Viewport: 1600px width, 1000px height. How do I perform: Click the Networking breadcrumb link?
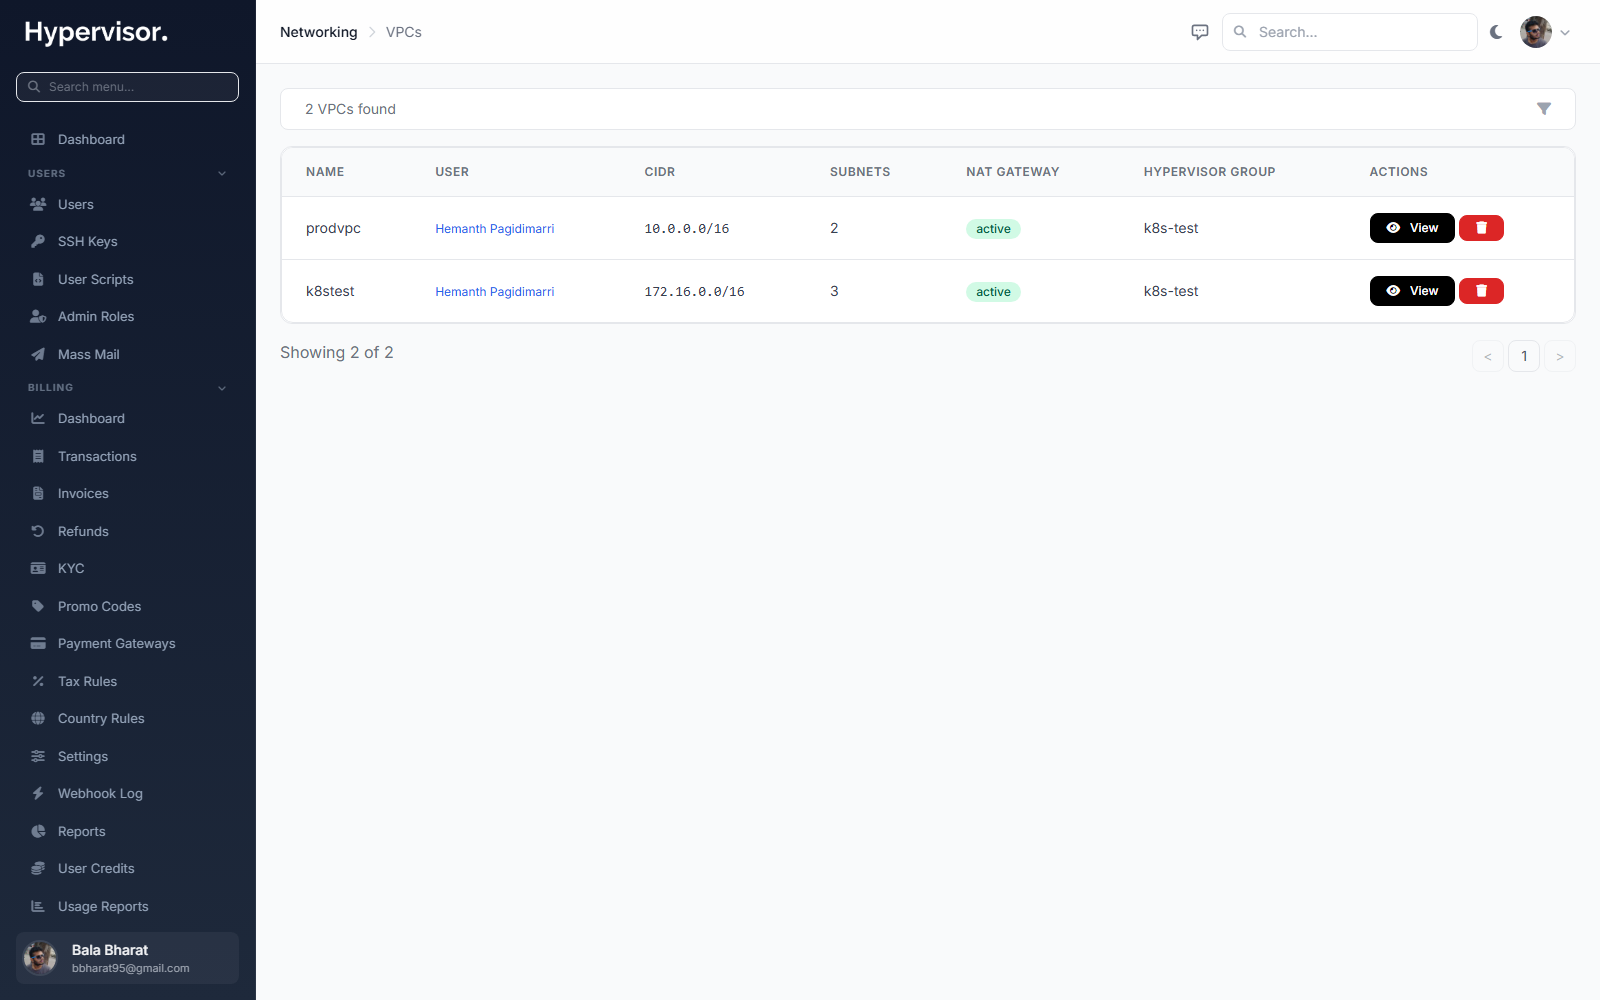pyautogui.click(x=318, y=32)
